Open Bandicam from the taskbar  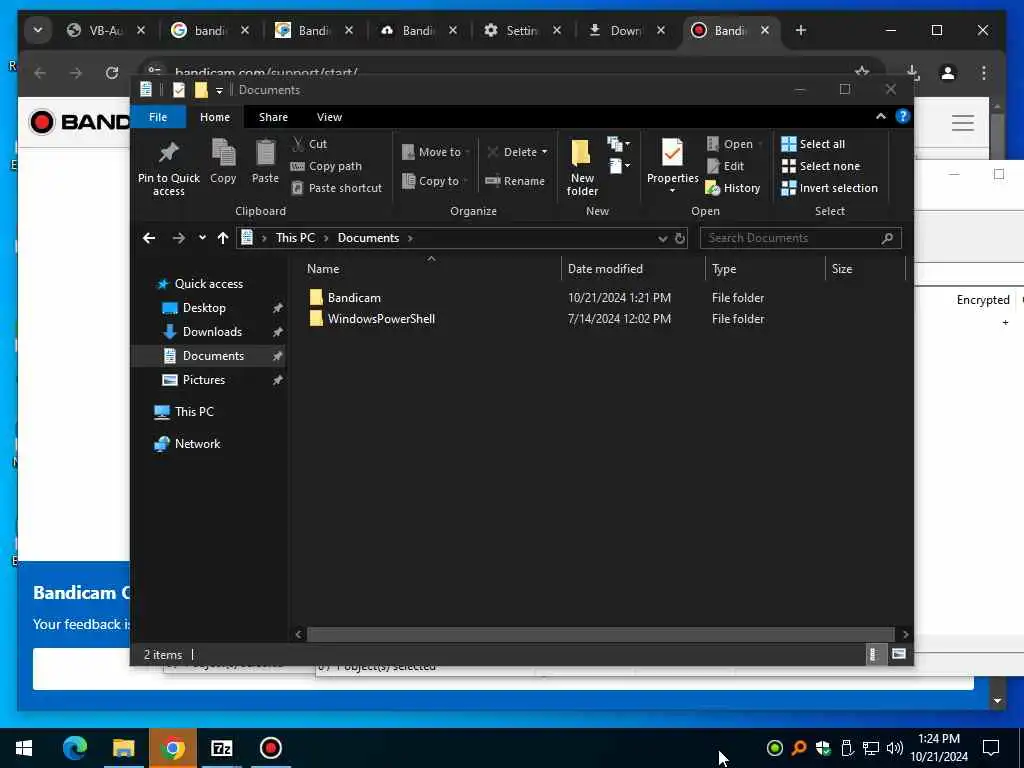270,748
